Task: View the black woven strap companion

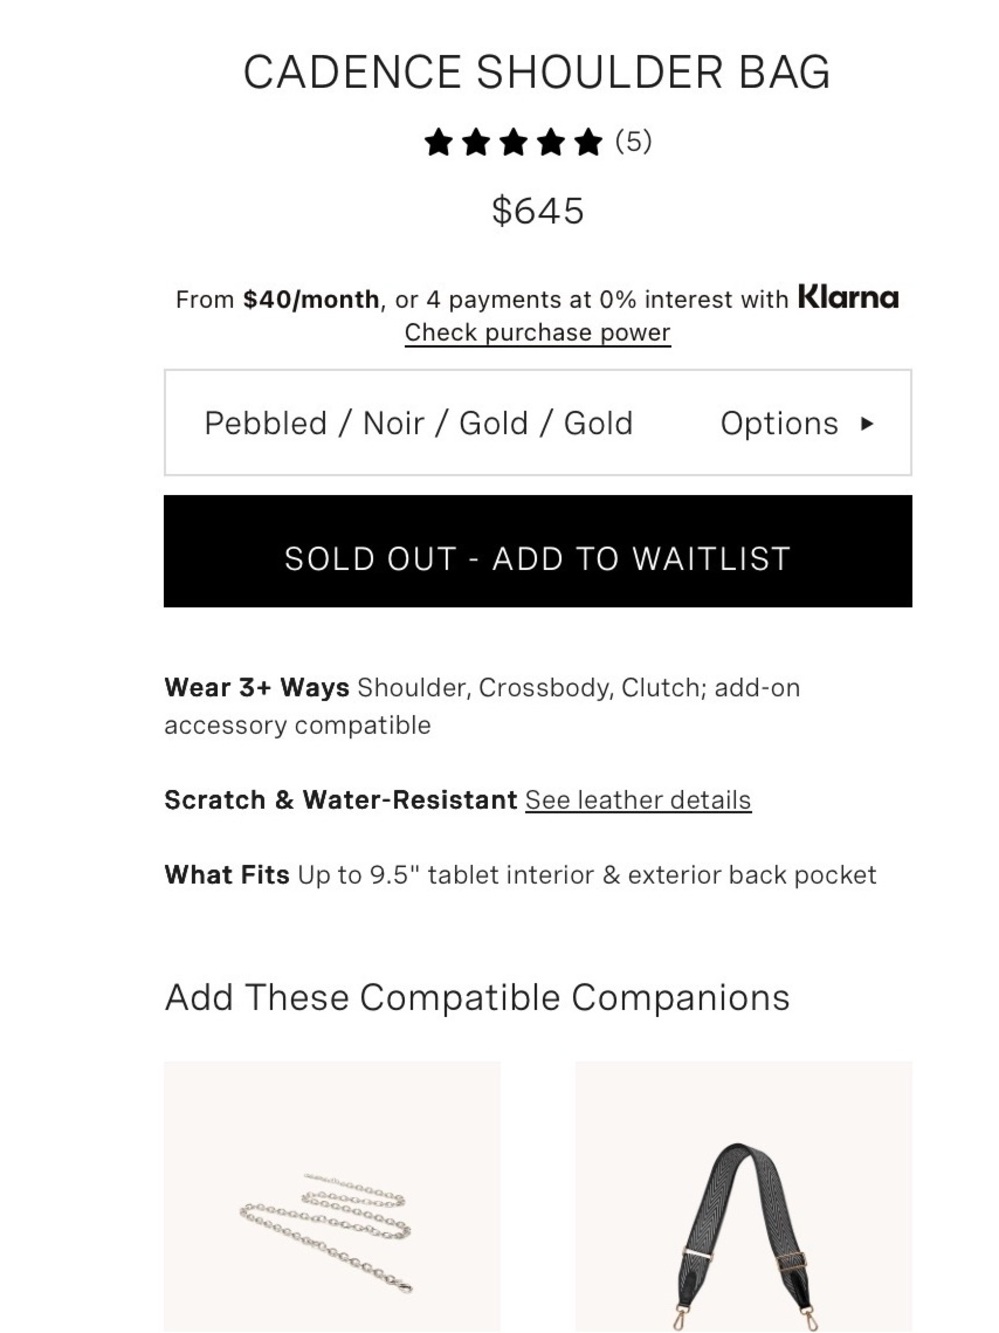Action: pyautogui.click(x=744, y=1196)
